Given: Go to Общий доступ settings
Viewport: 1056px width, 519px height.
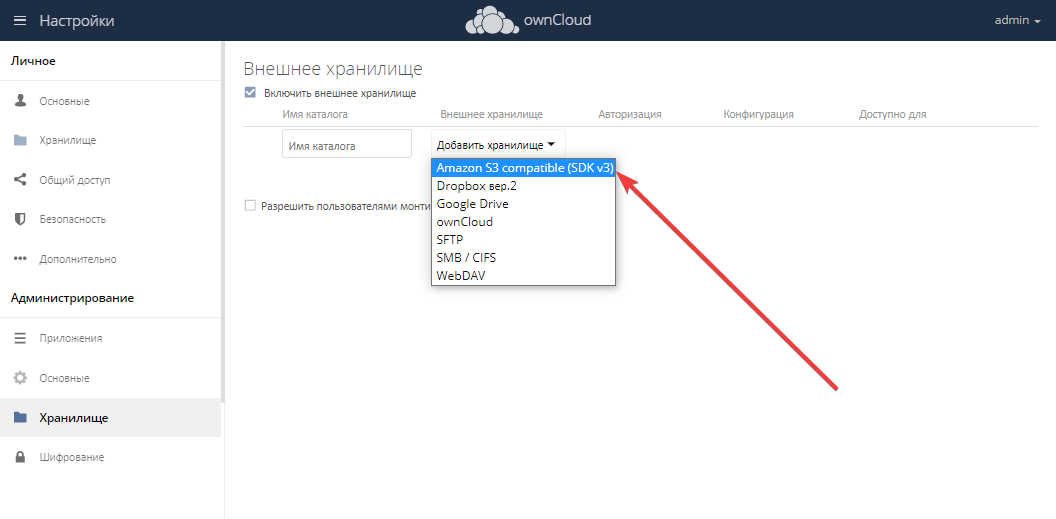Looking at the screenshot, I should (x=110, y=180).
